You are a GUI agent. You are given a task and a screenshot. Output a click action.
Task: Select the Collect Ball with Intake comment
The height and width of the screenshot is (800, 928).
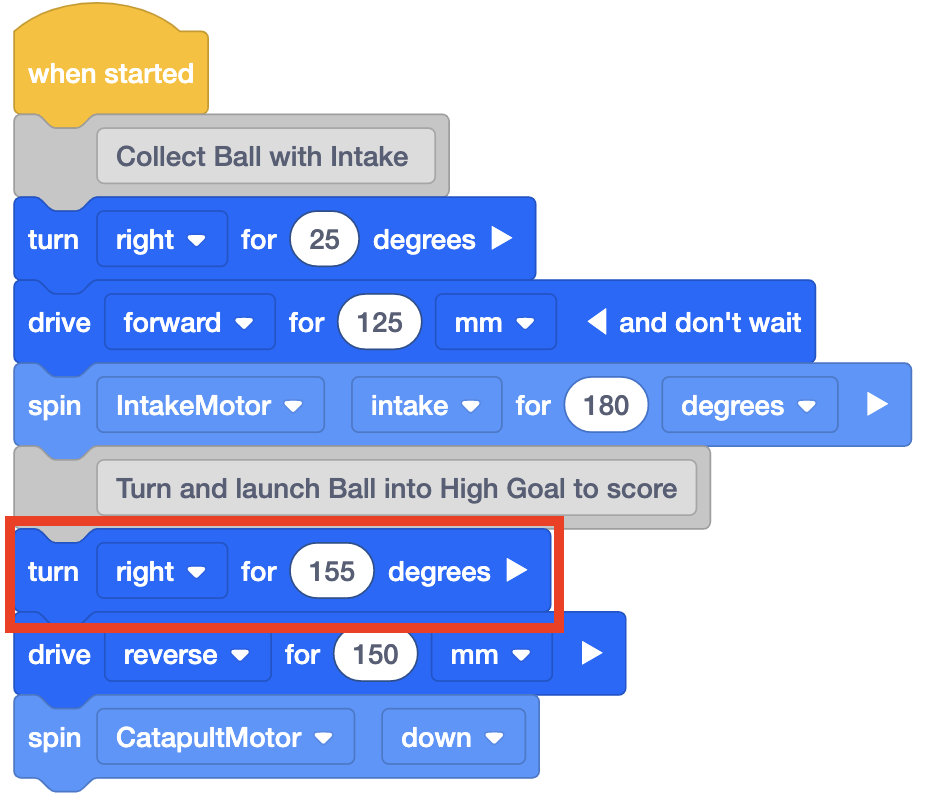[266, 156]
